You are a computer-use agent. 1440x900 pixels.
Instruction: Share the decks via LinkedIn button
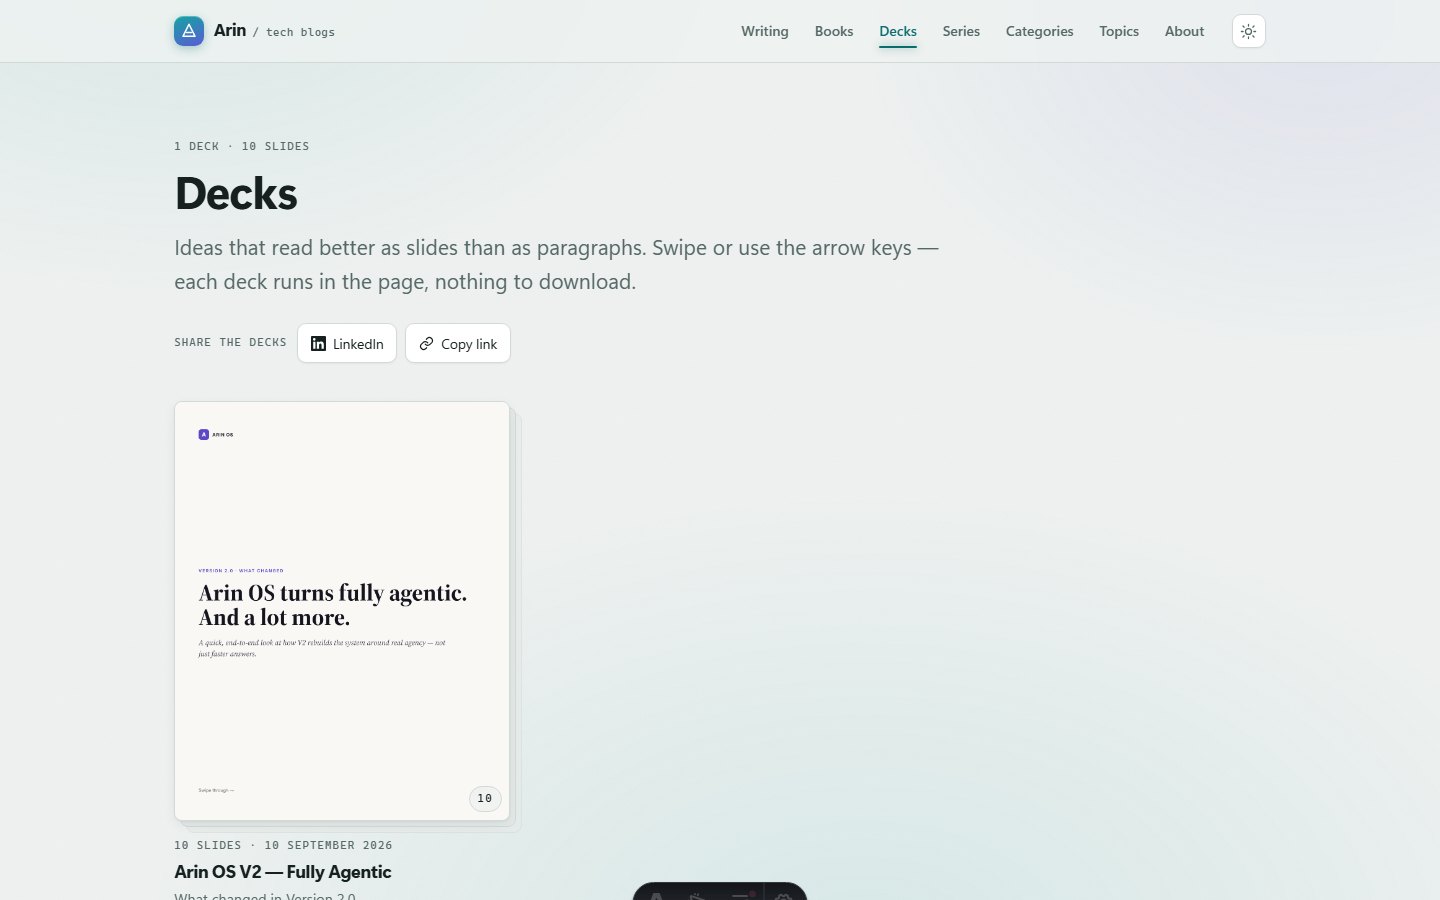(347, 343)
